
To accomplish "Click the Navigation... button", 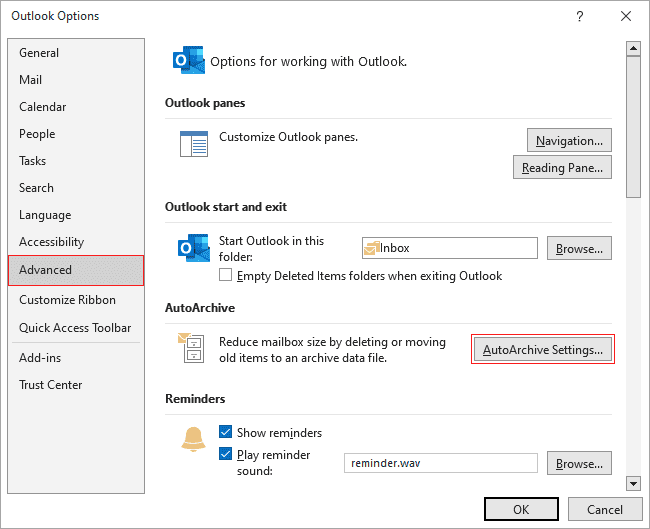I will tap(569, 141).
